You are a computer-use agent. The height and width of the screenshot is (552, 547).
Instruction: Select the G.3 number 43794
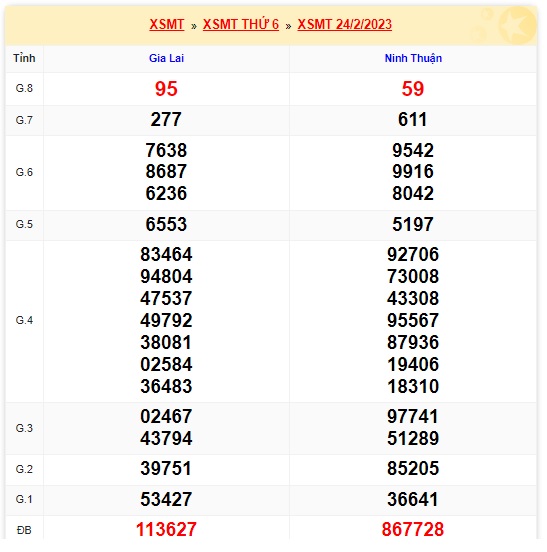(x=166, y=438)
